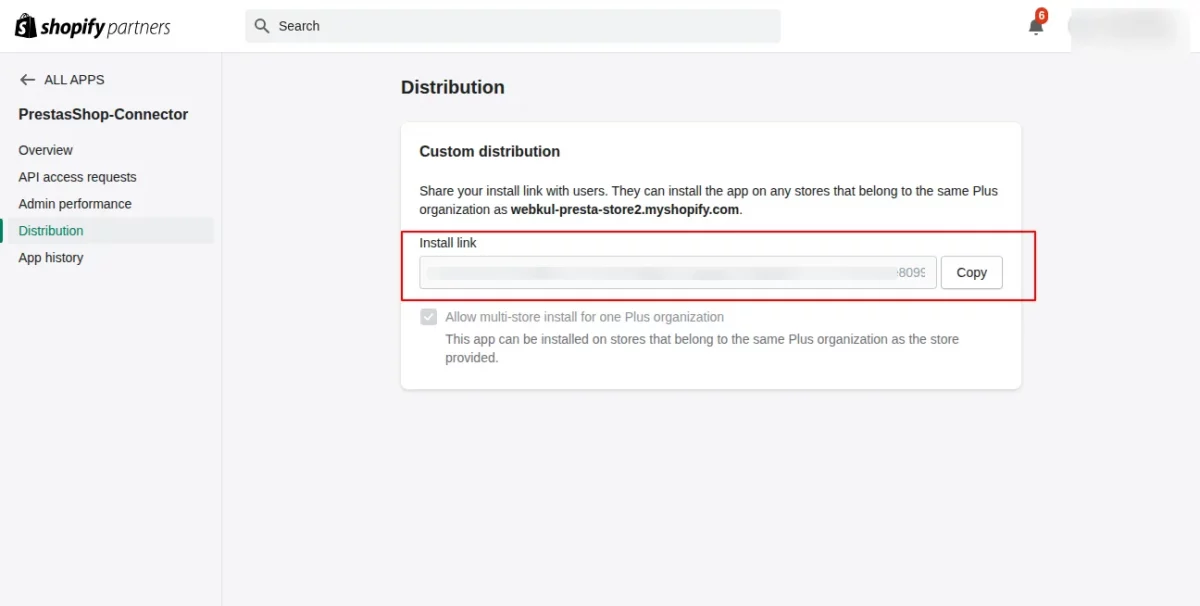Viewport: 1200px width, 606px height.
Task: Click the Install link text field
Action: pyautogui.click(x=677, y=272)
